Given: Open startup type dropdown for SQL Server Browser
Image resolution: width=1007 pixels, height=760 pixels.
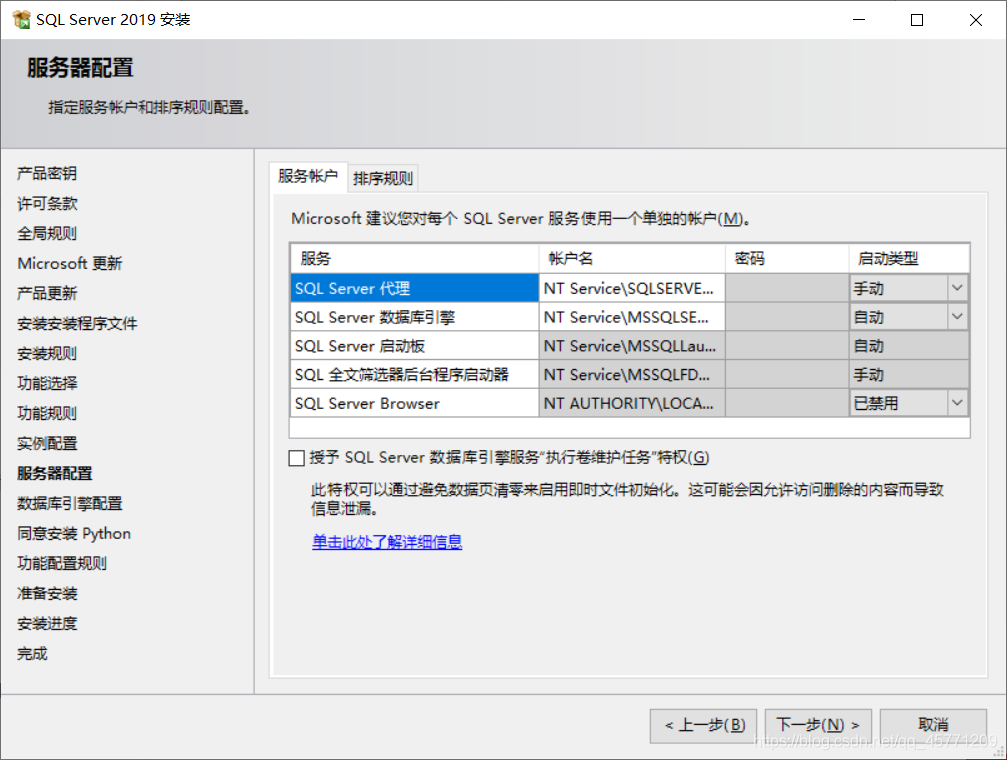Looking at the screenshot, I should pyautogui.click(x=957, y=403).
